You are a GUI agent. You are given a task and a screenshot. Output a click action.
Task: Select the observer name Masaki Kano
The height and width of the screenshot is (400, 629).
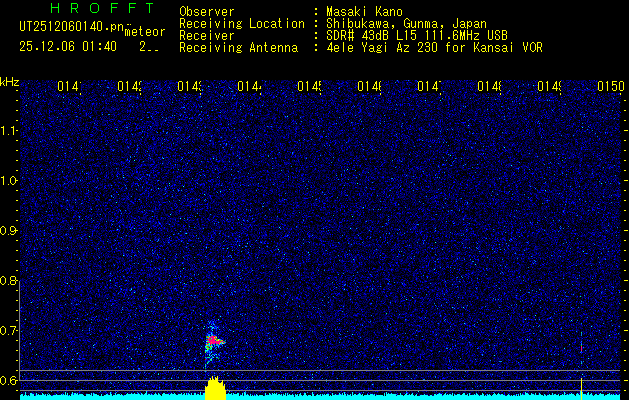click(364, 12)
